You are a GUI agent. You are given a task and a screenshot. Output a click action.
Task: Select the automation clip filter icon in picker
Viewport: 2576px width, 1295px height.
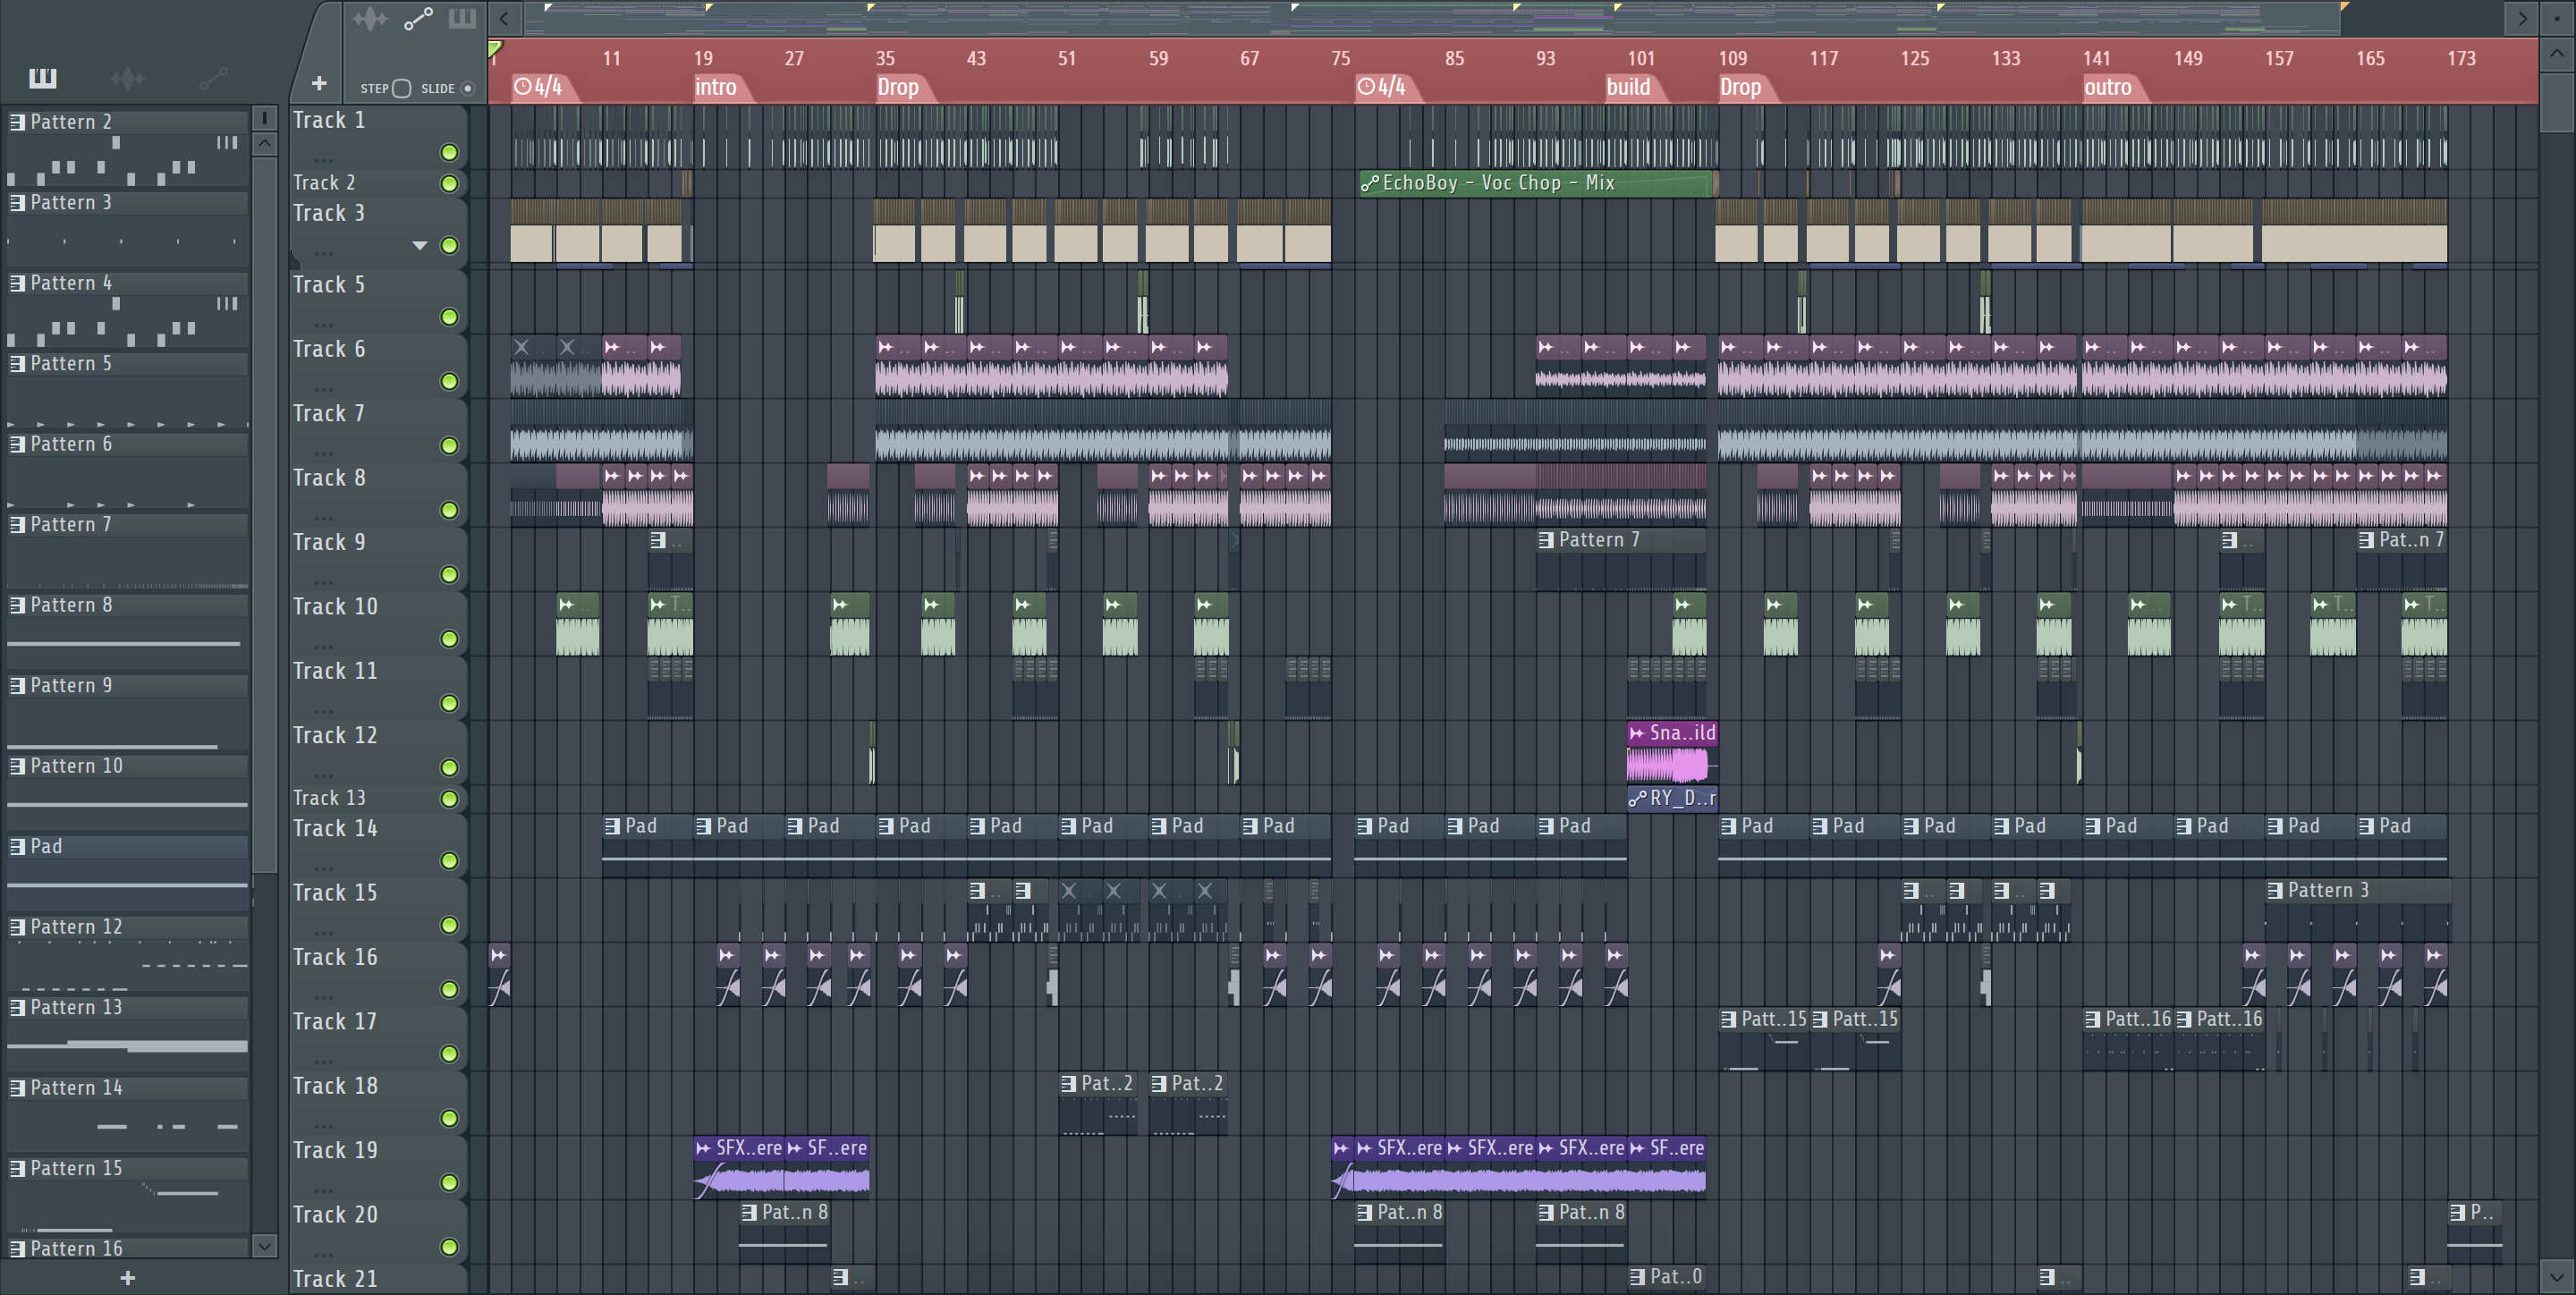tap(213, 78)
